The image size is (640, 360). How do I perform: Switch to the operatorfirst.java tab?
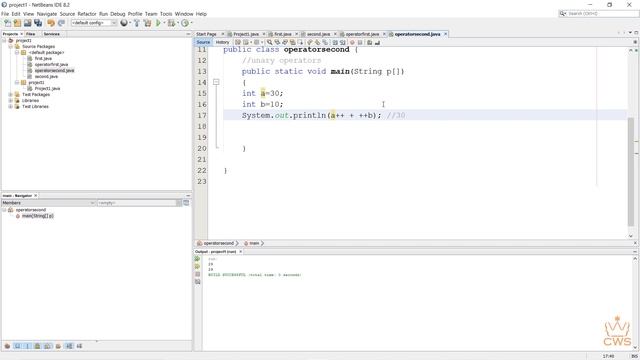pyautogui.click(x=362, y=34)
